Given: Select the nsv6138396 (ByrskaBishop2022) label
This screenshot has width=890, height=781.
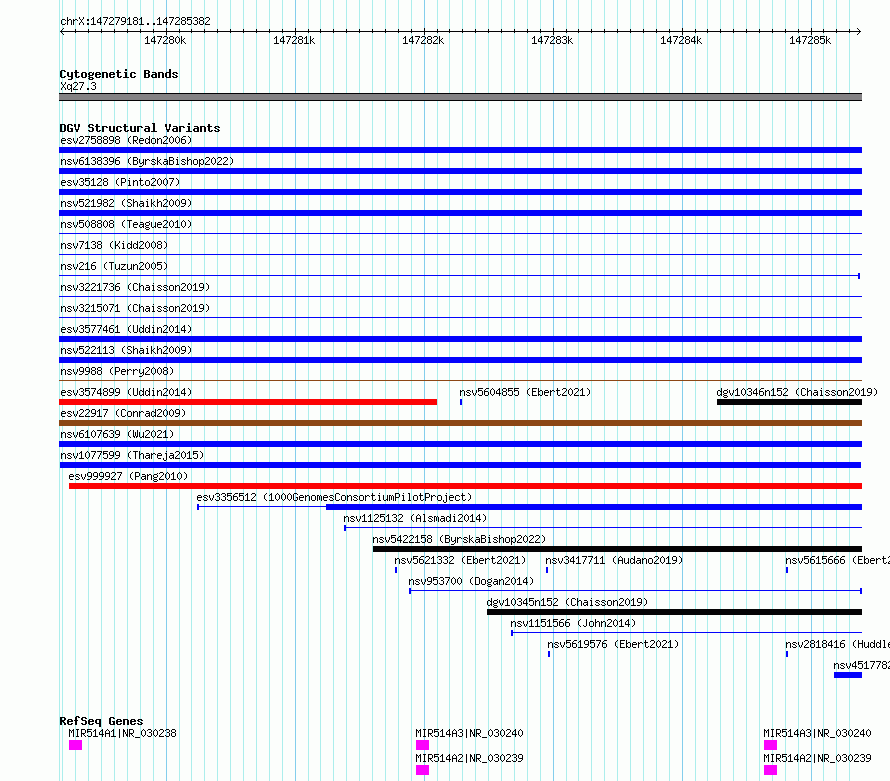Looking at the screenshot, I should coord(147,161).
